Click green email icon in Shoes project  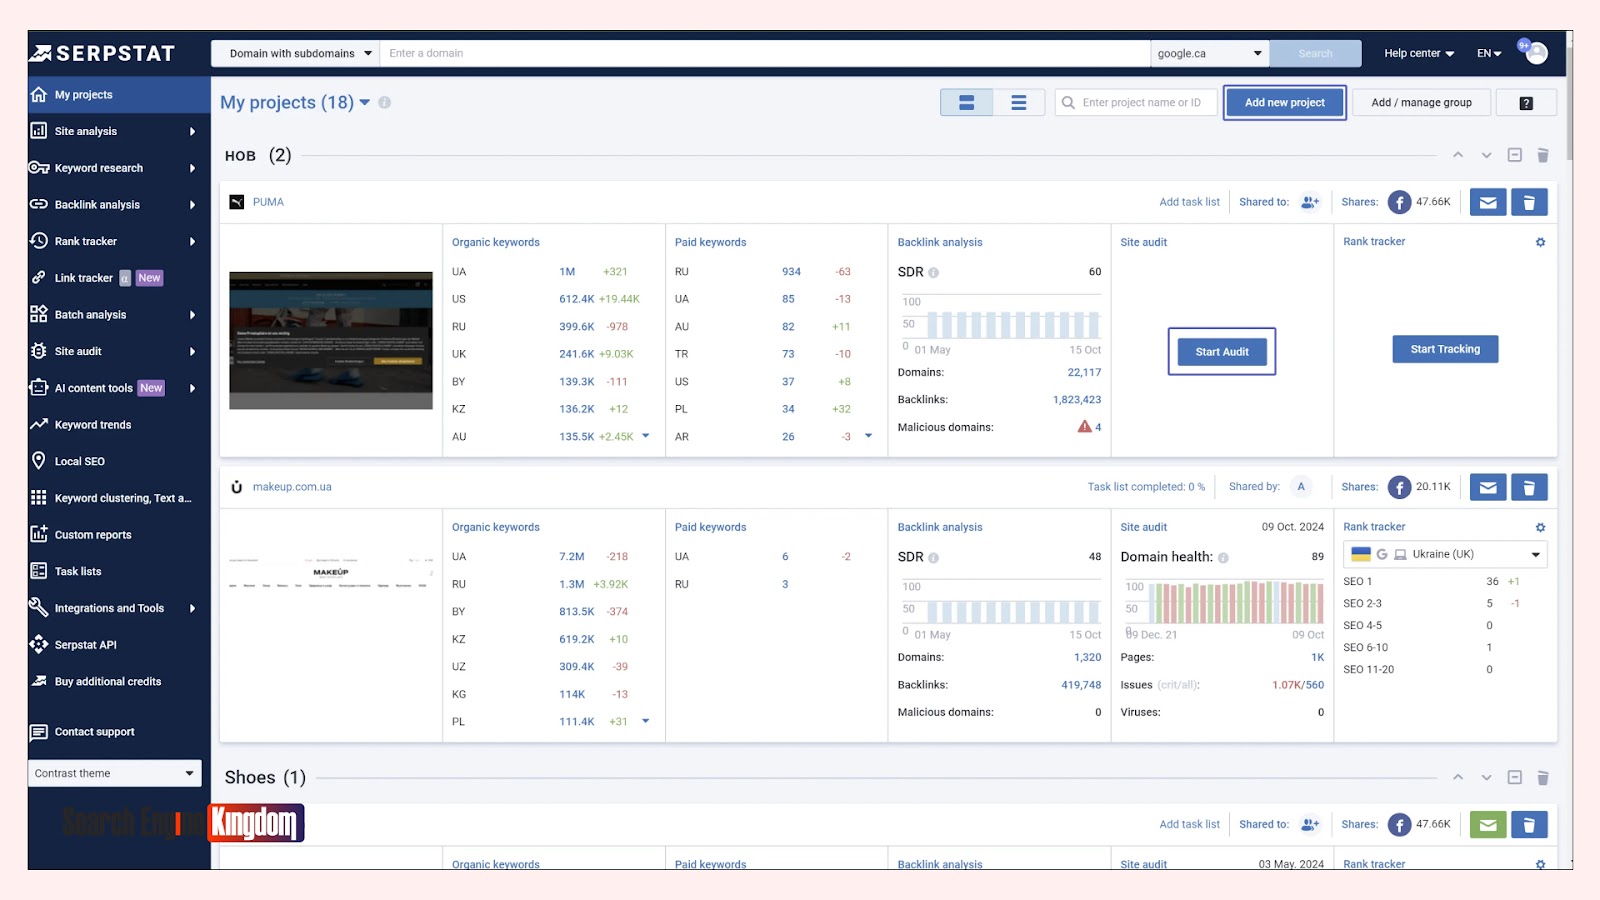1488,825
